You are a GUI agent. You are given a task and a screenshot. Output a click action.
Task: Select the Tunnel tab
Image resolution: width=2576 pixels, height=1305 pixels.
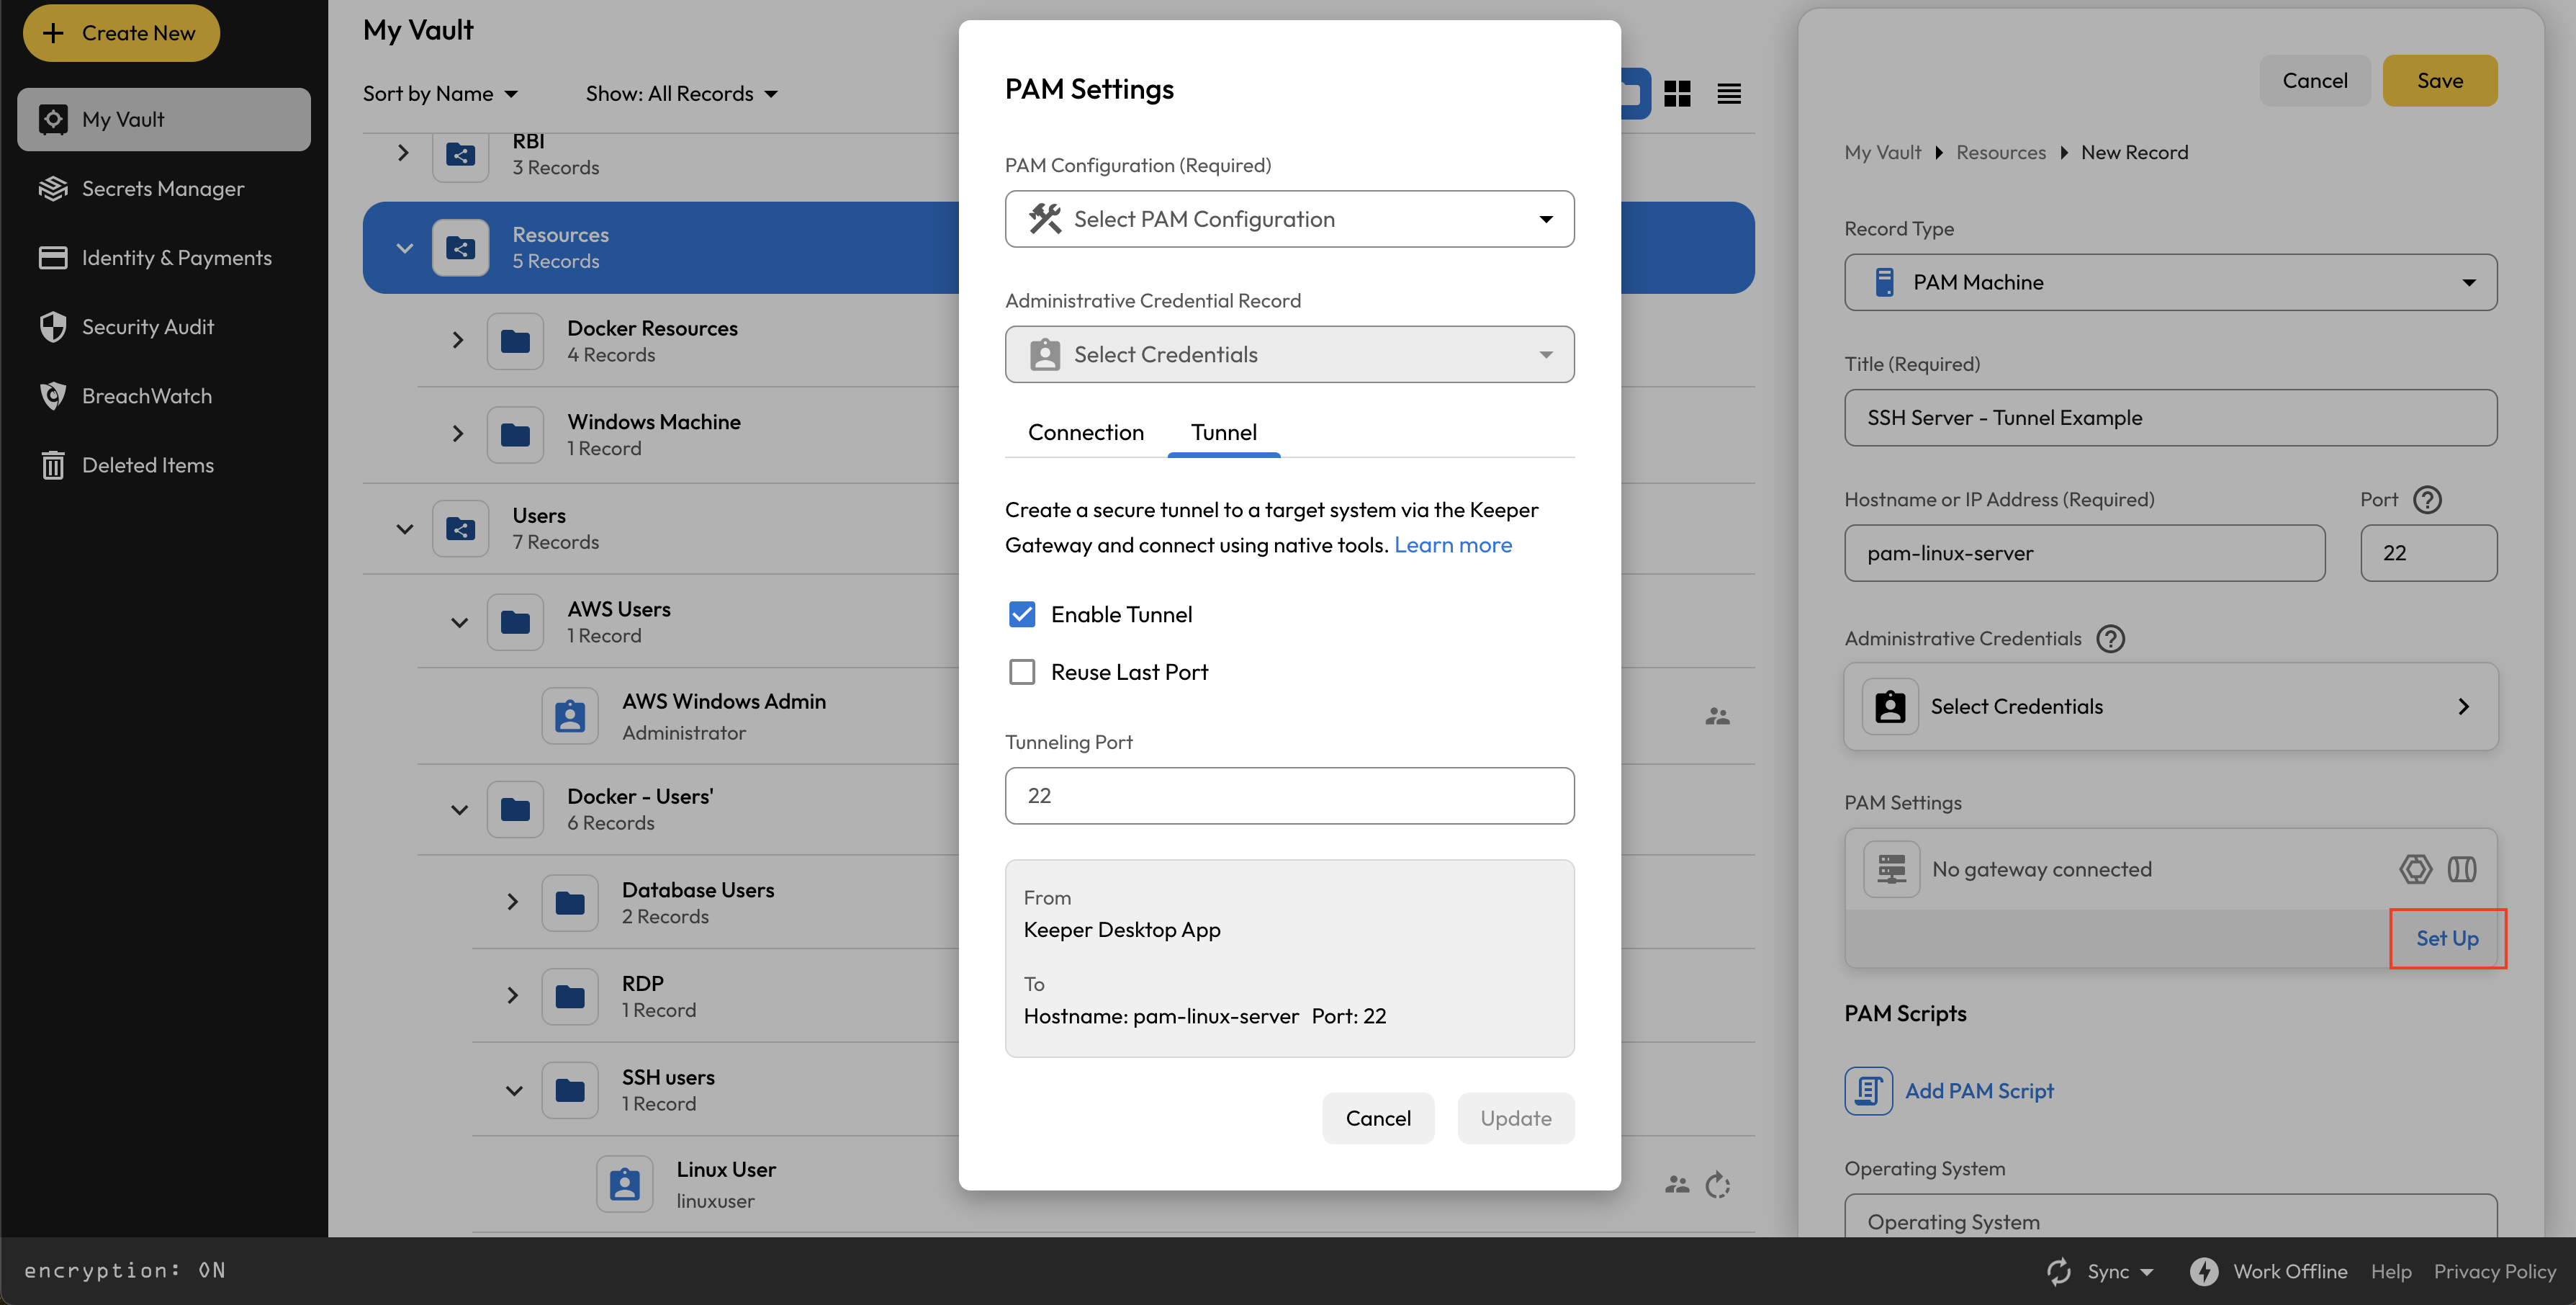pos(1223,432)
